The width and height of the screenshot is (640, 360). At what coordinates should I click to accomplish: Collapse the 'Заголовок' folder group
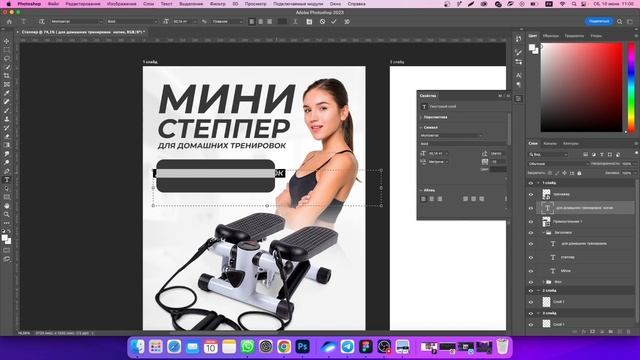[544, 233]
